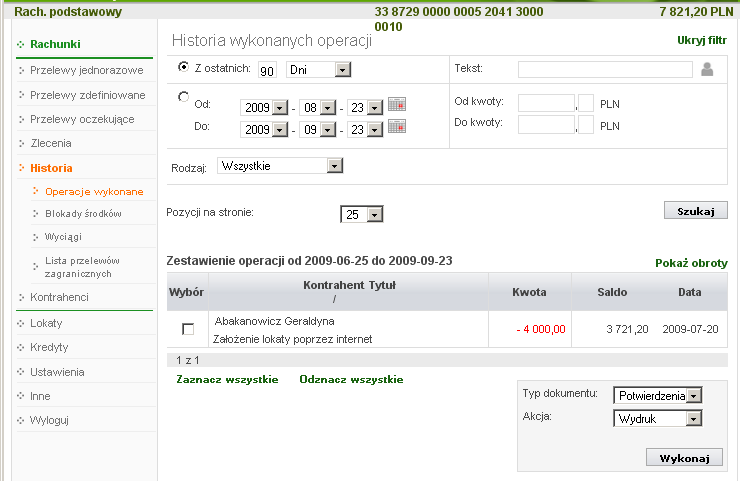Go to Przelewy zdefiniowane
740x481 pixels.
click(87, 95)
